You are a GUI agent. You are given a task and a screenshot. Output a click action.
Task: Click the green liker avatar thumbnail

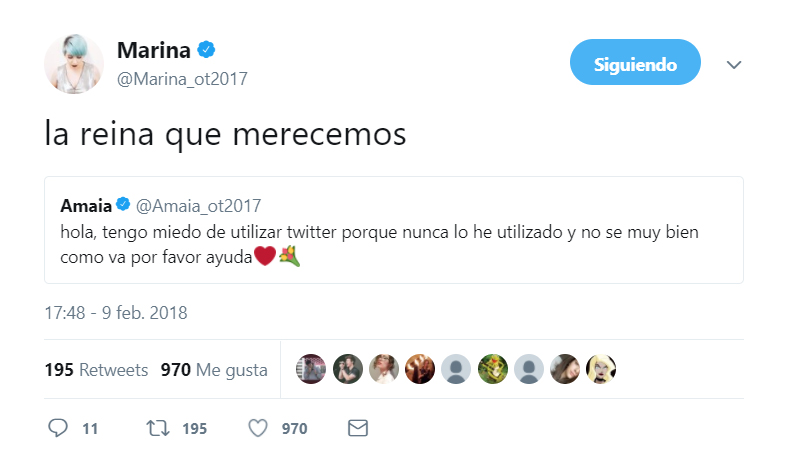click(x=492, y=369)
